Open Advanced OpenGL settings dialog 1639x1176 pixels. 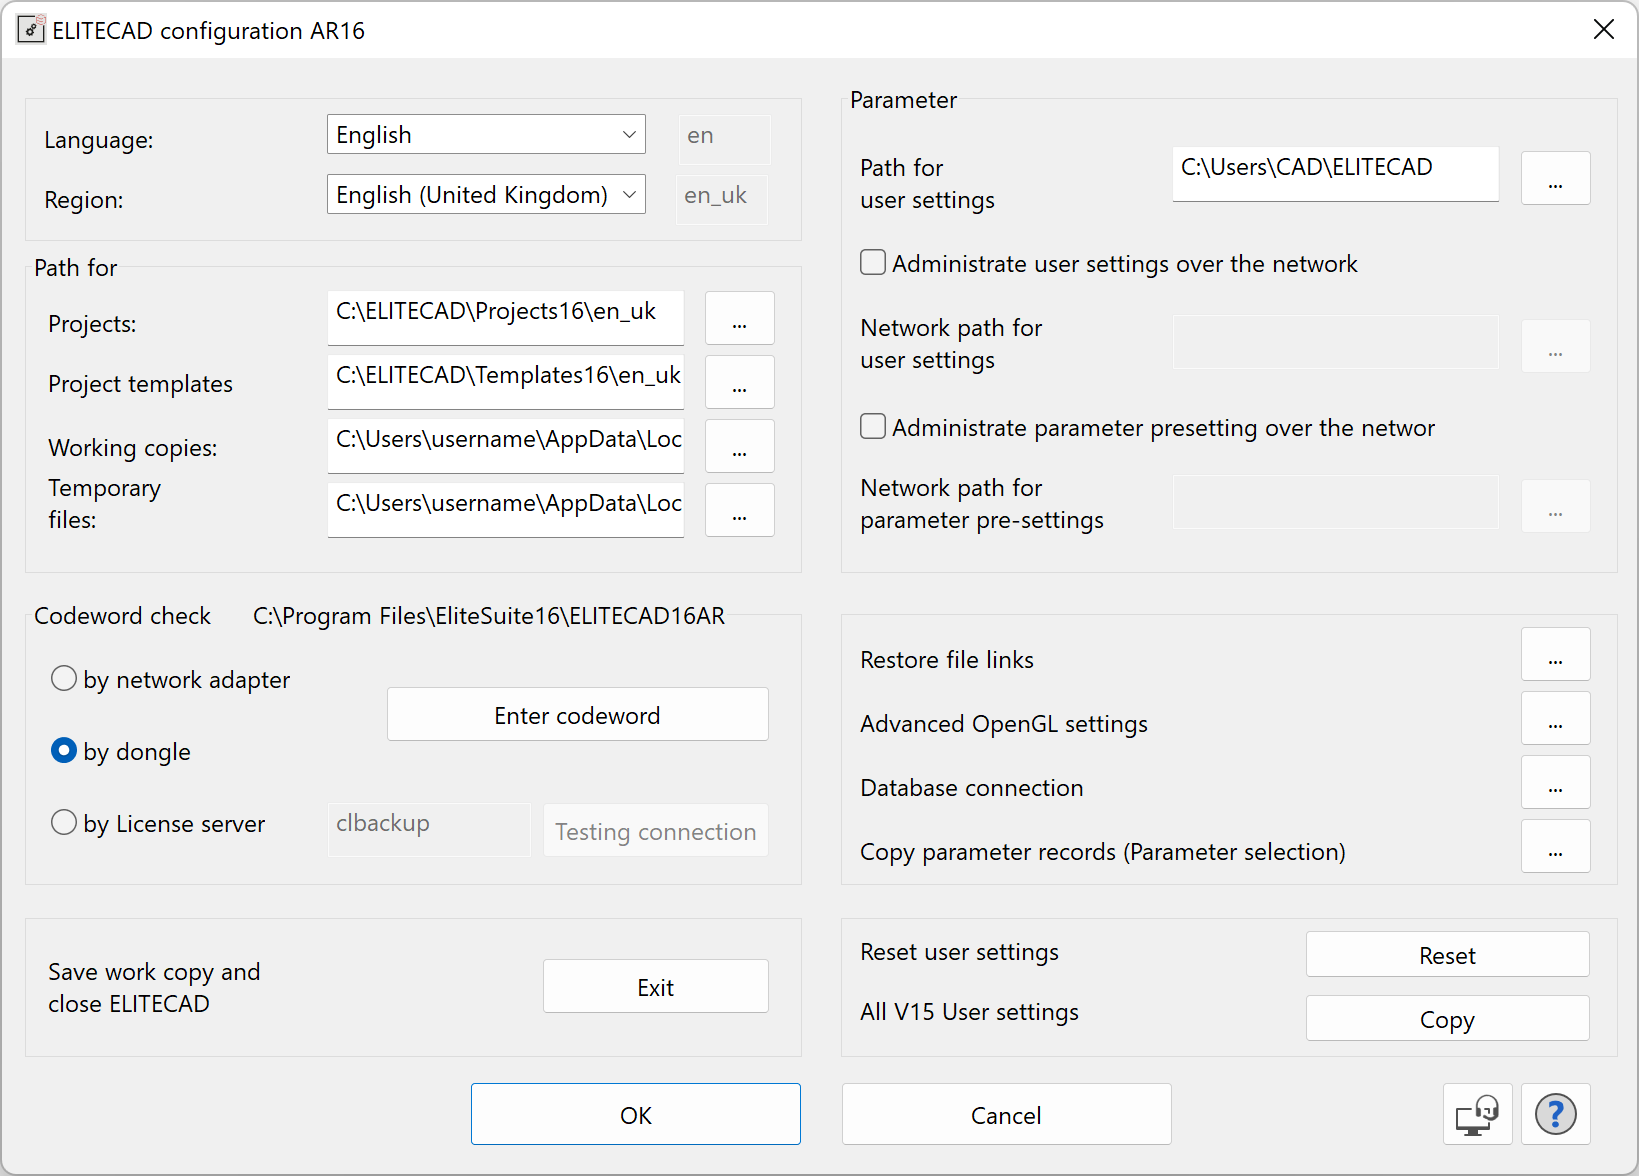(1555, 718)
